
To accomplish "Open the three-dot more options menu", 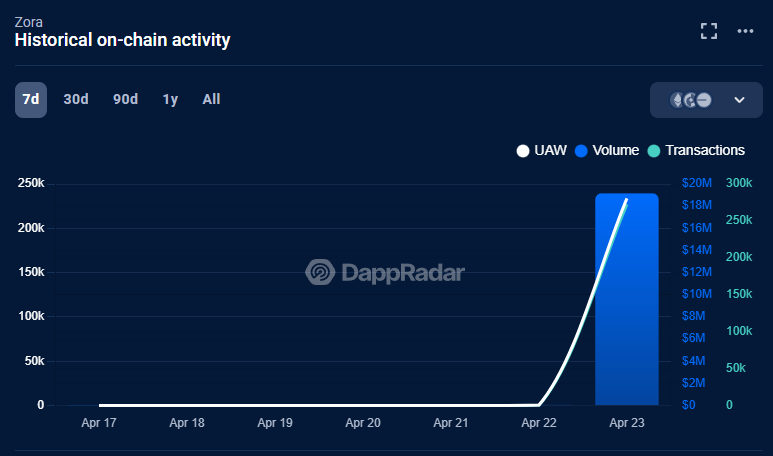I will [745, 31].
